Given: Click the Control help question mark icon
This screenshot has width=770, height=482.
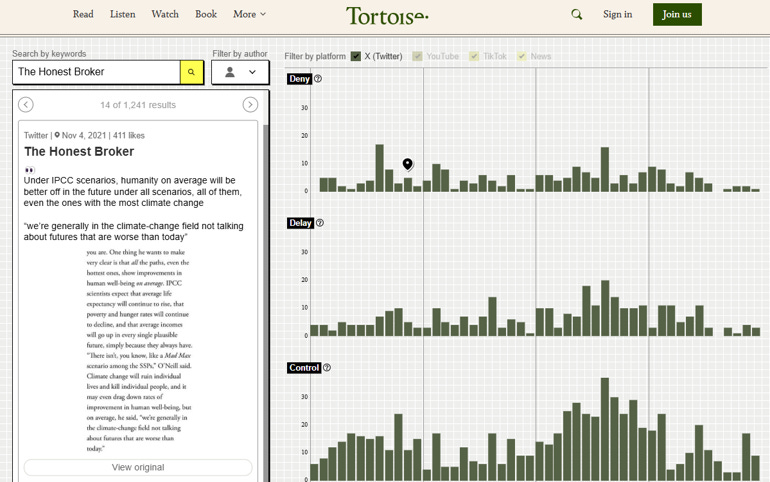Looking at the screenshot, I should [327, 368].
